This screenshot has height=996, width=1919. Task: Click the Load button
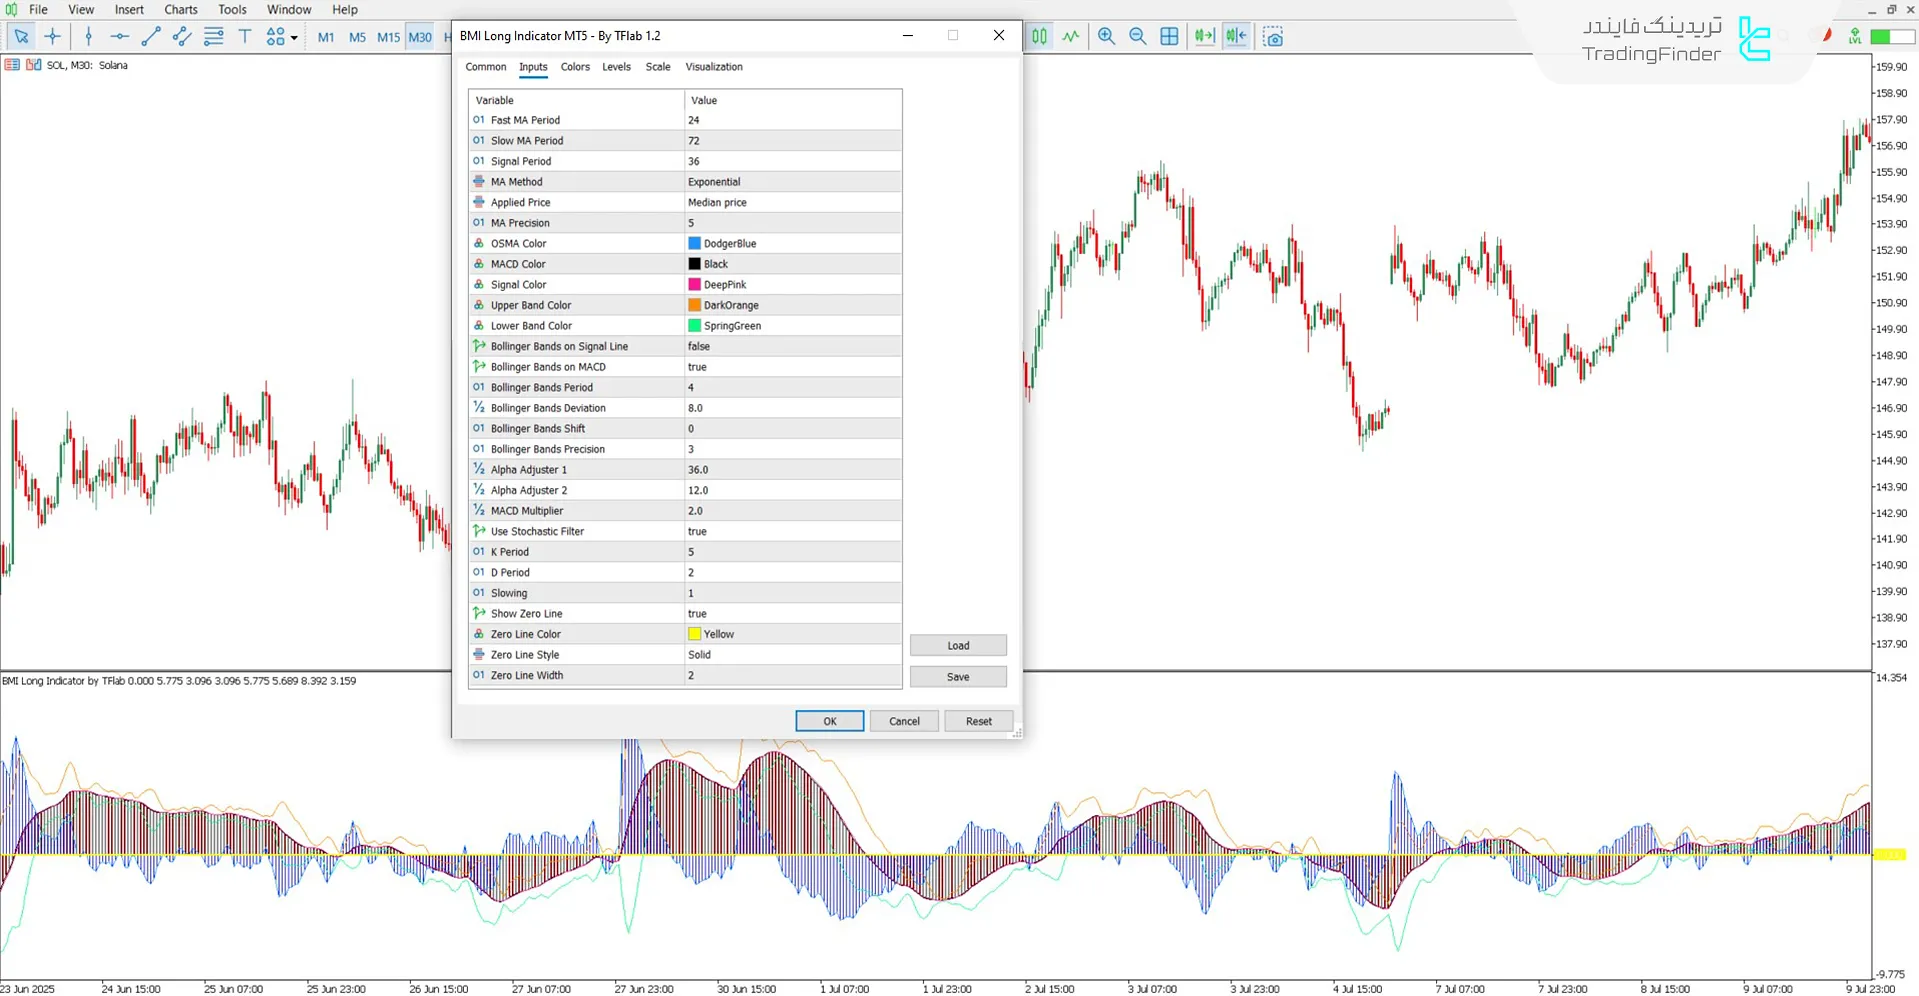pyautogui.click(x=957, y=646)
